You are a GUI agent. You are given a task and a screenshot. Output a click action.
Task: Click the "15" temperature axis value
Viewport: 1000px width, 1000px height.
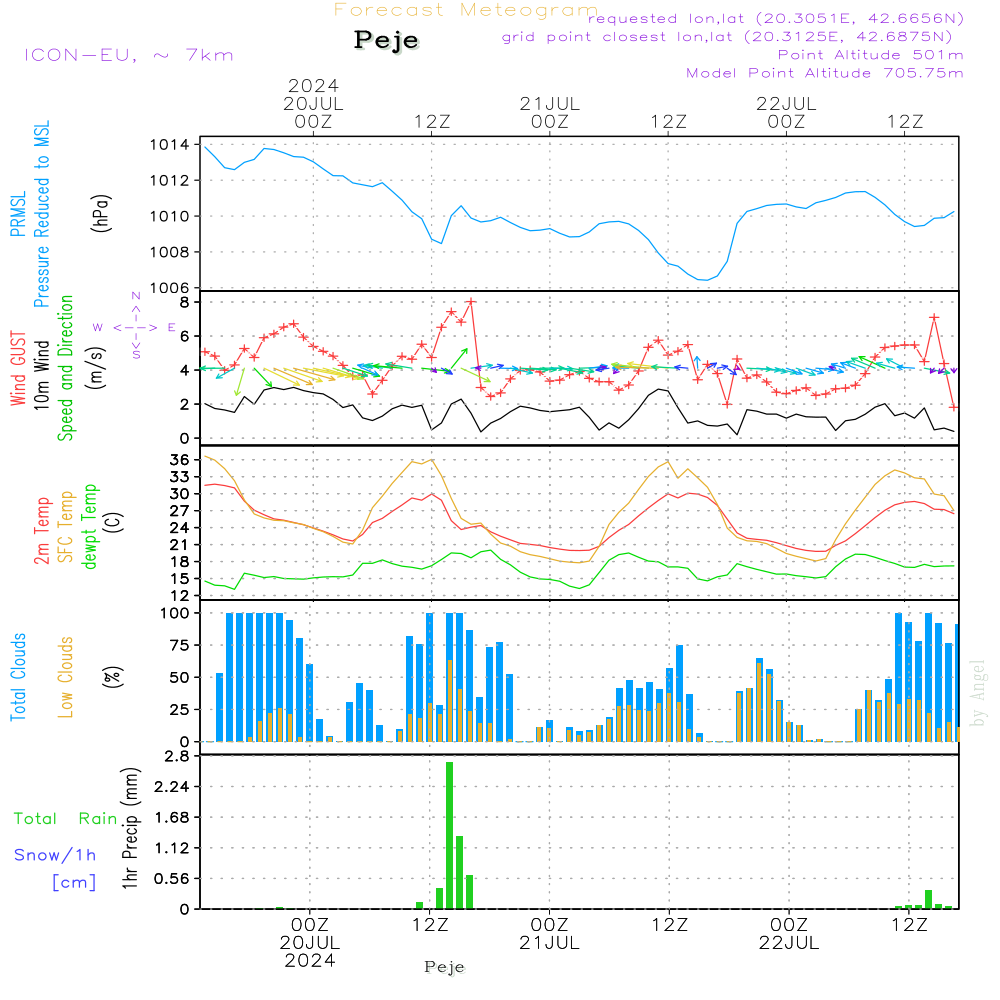180,579
